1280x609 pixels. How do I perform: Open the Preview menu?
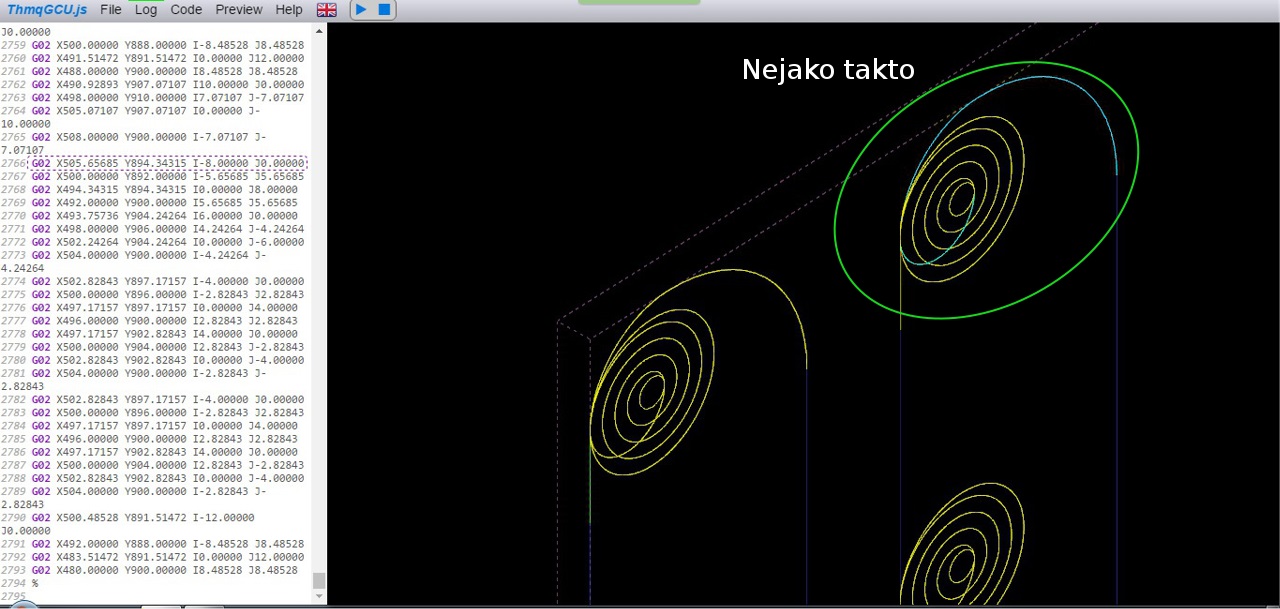(x=239, y=10)
